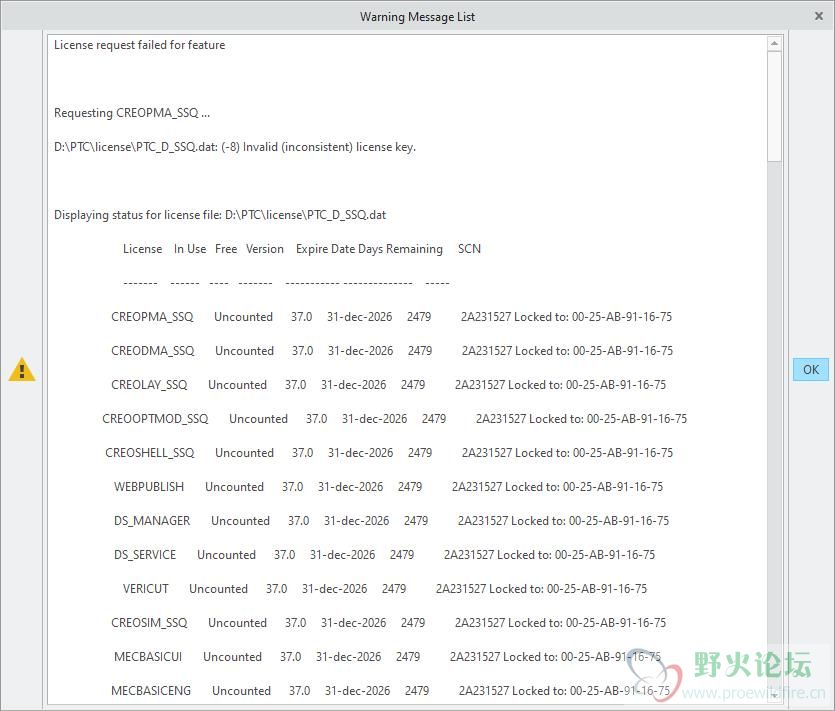Click the CREOLAY_SSQ license name
Viewport: 835px width, 711px height.
[149, 385]
